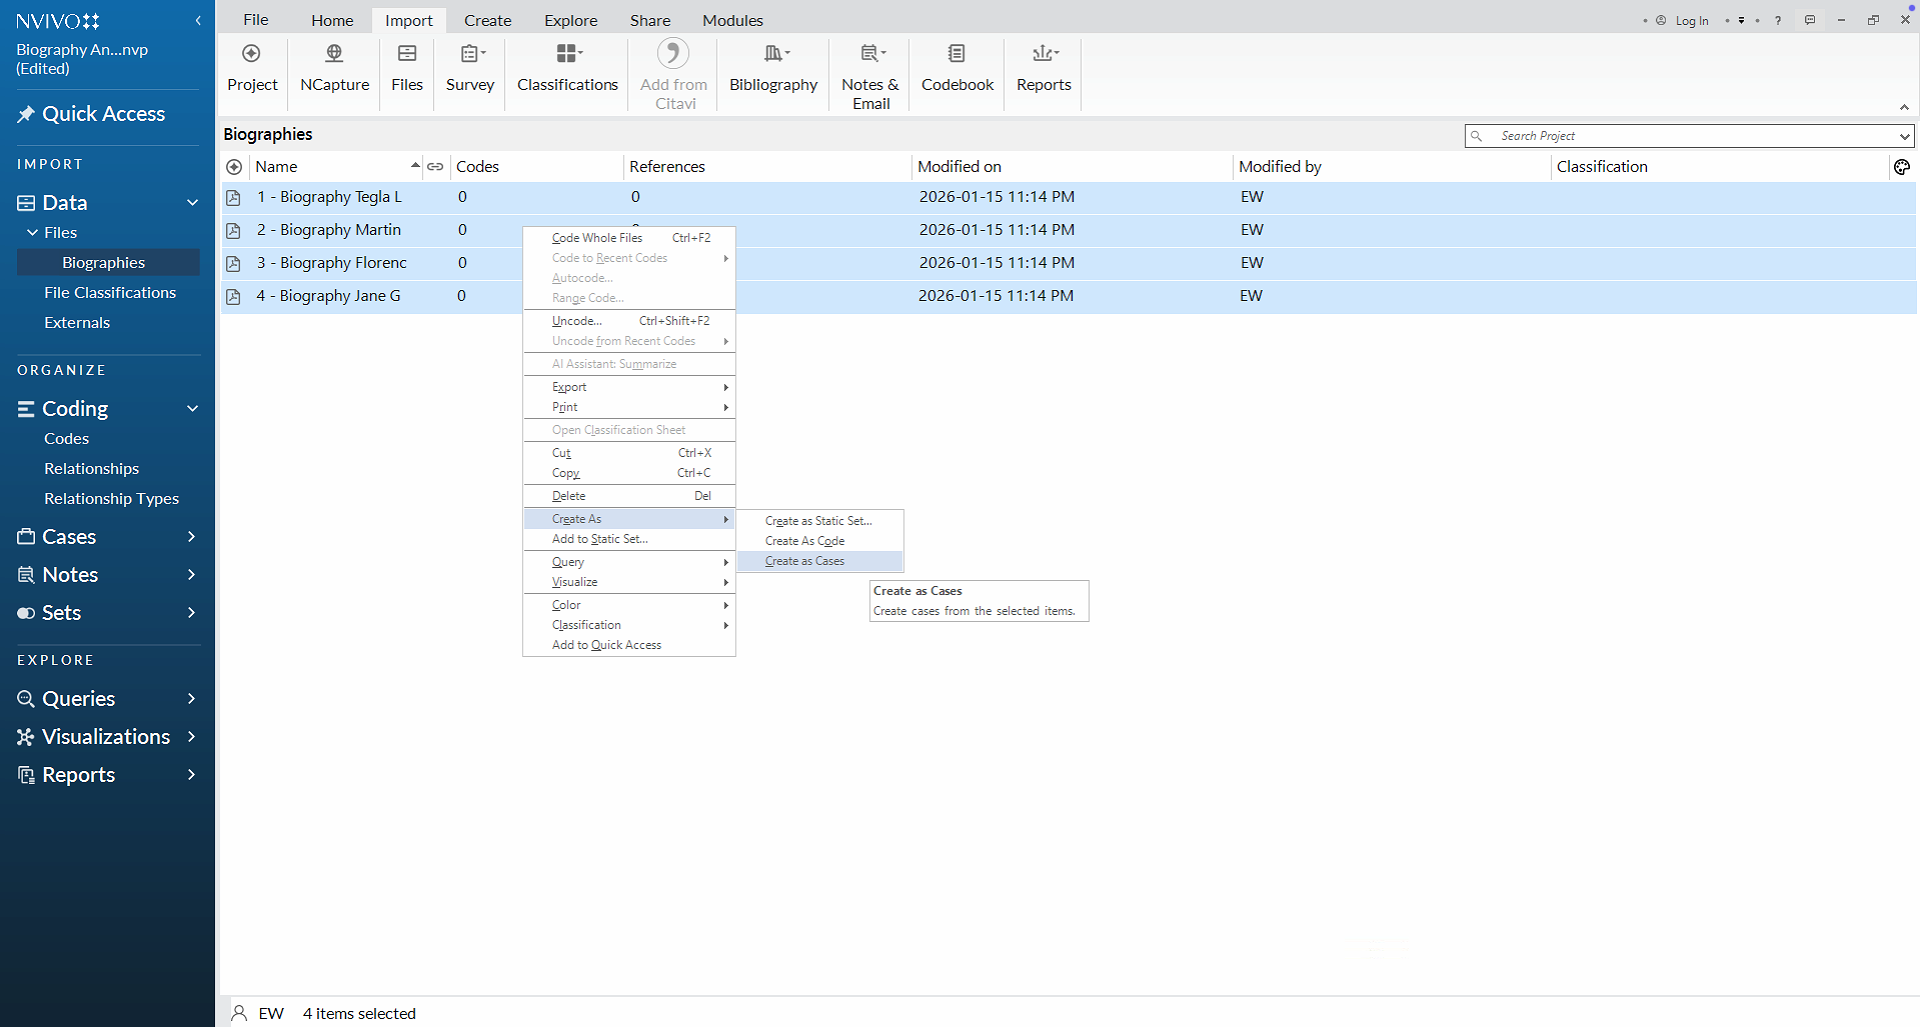Click the Project icon in the ribbon
Image resolution: width=1920 pixels, height=1027 pixels.
[x=252, y=55]
